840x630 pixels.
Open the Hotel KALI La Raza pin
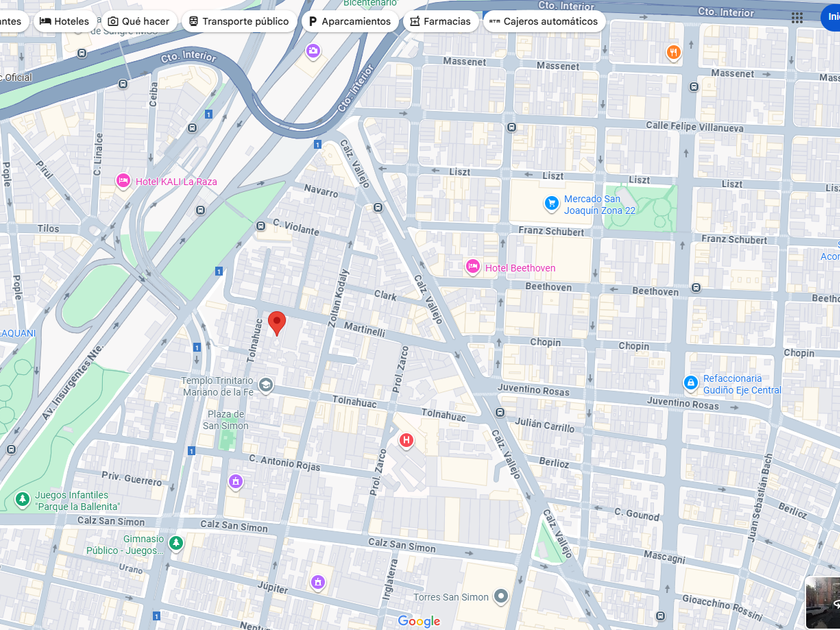(x=123, y=181)
